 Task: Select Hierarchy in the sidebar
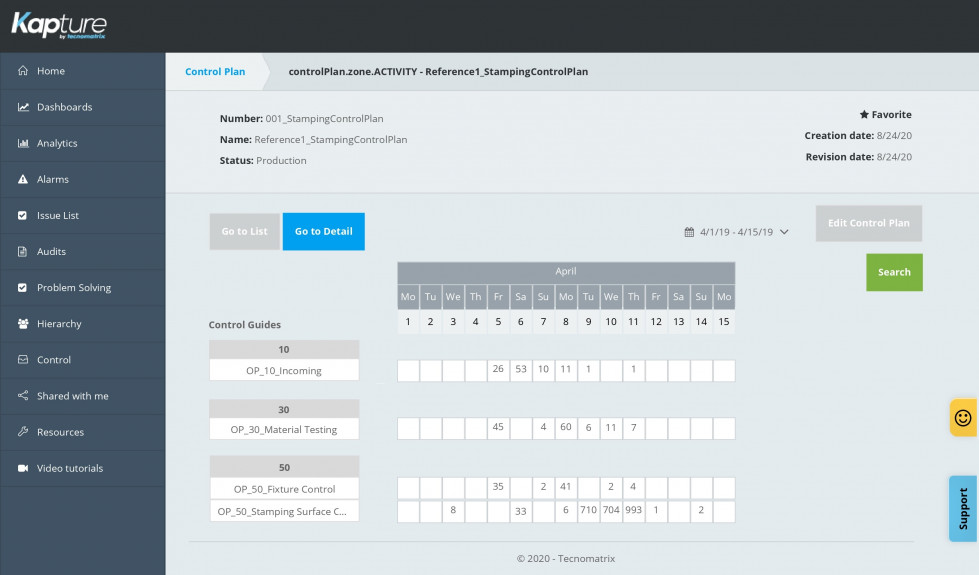83,323
